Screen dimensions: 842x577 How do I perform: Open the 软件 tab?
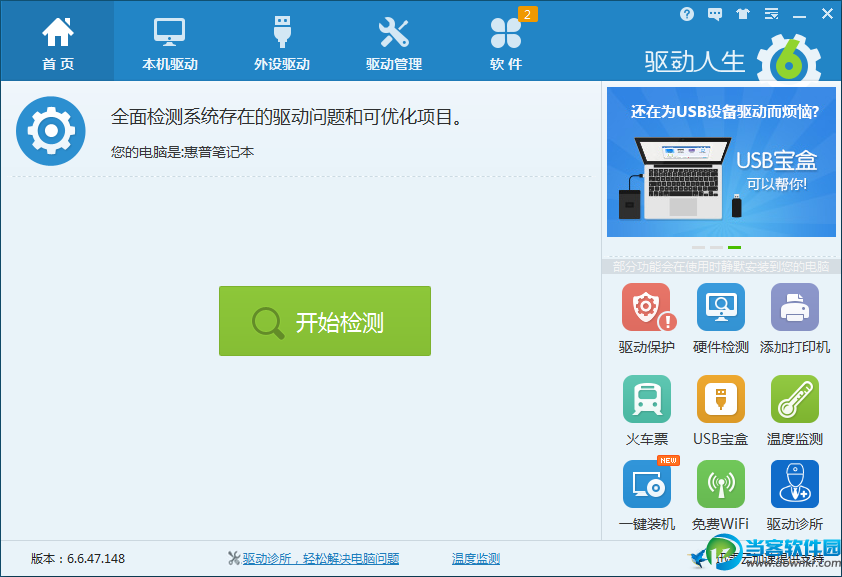coord(506,41)
